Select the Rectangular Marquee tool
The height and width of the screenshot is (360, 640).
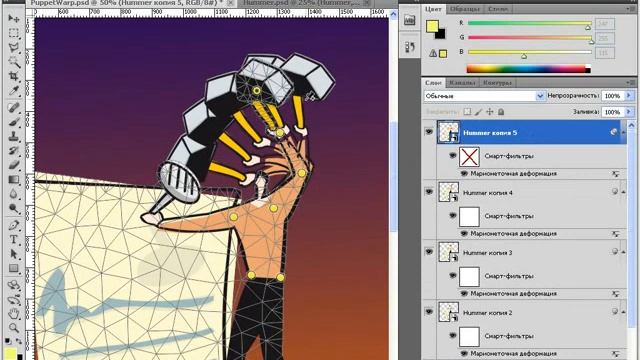tap(13, 33)
